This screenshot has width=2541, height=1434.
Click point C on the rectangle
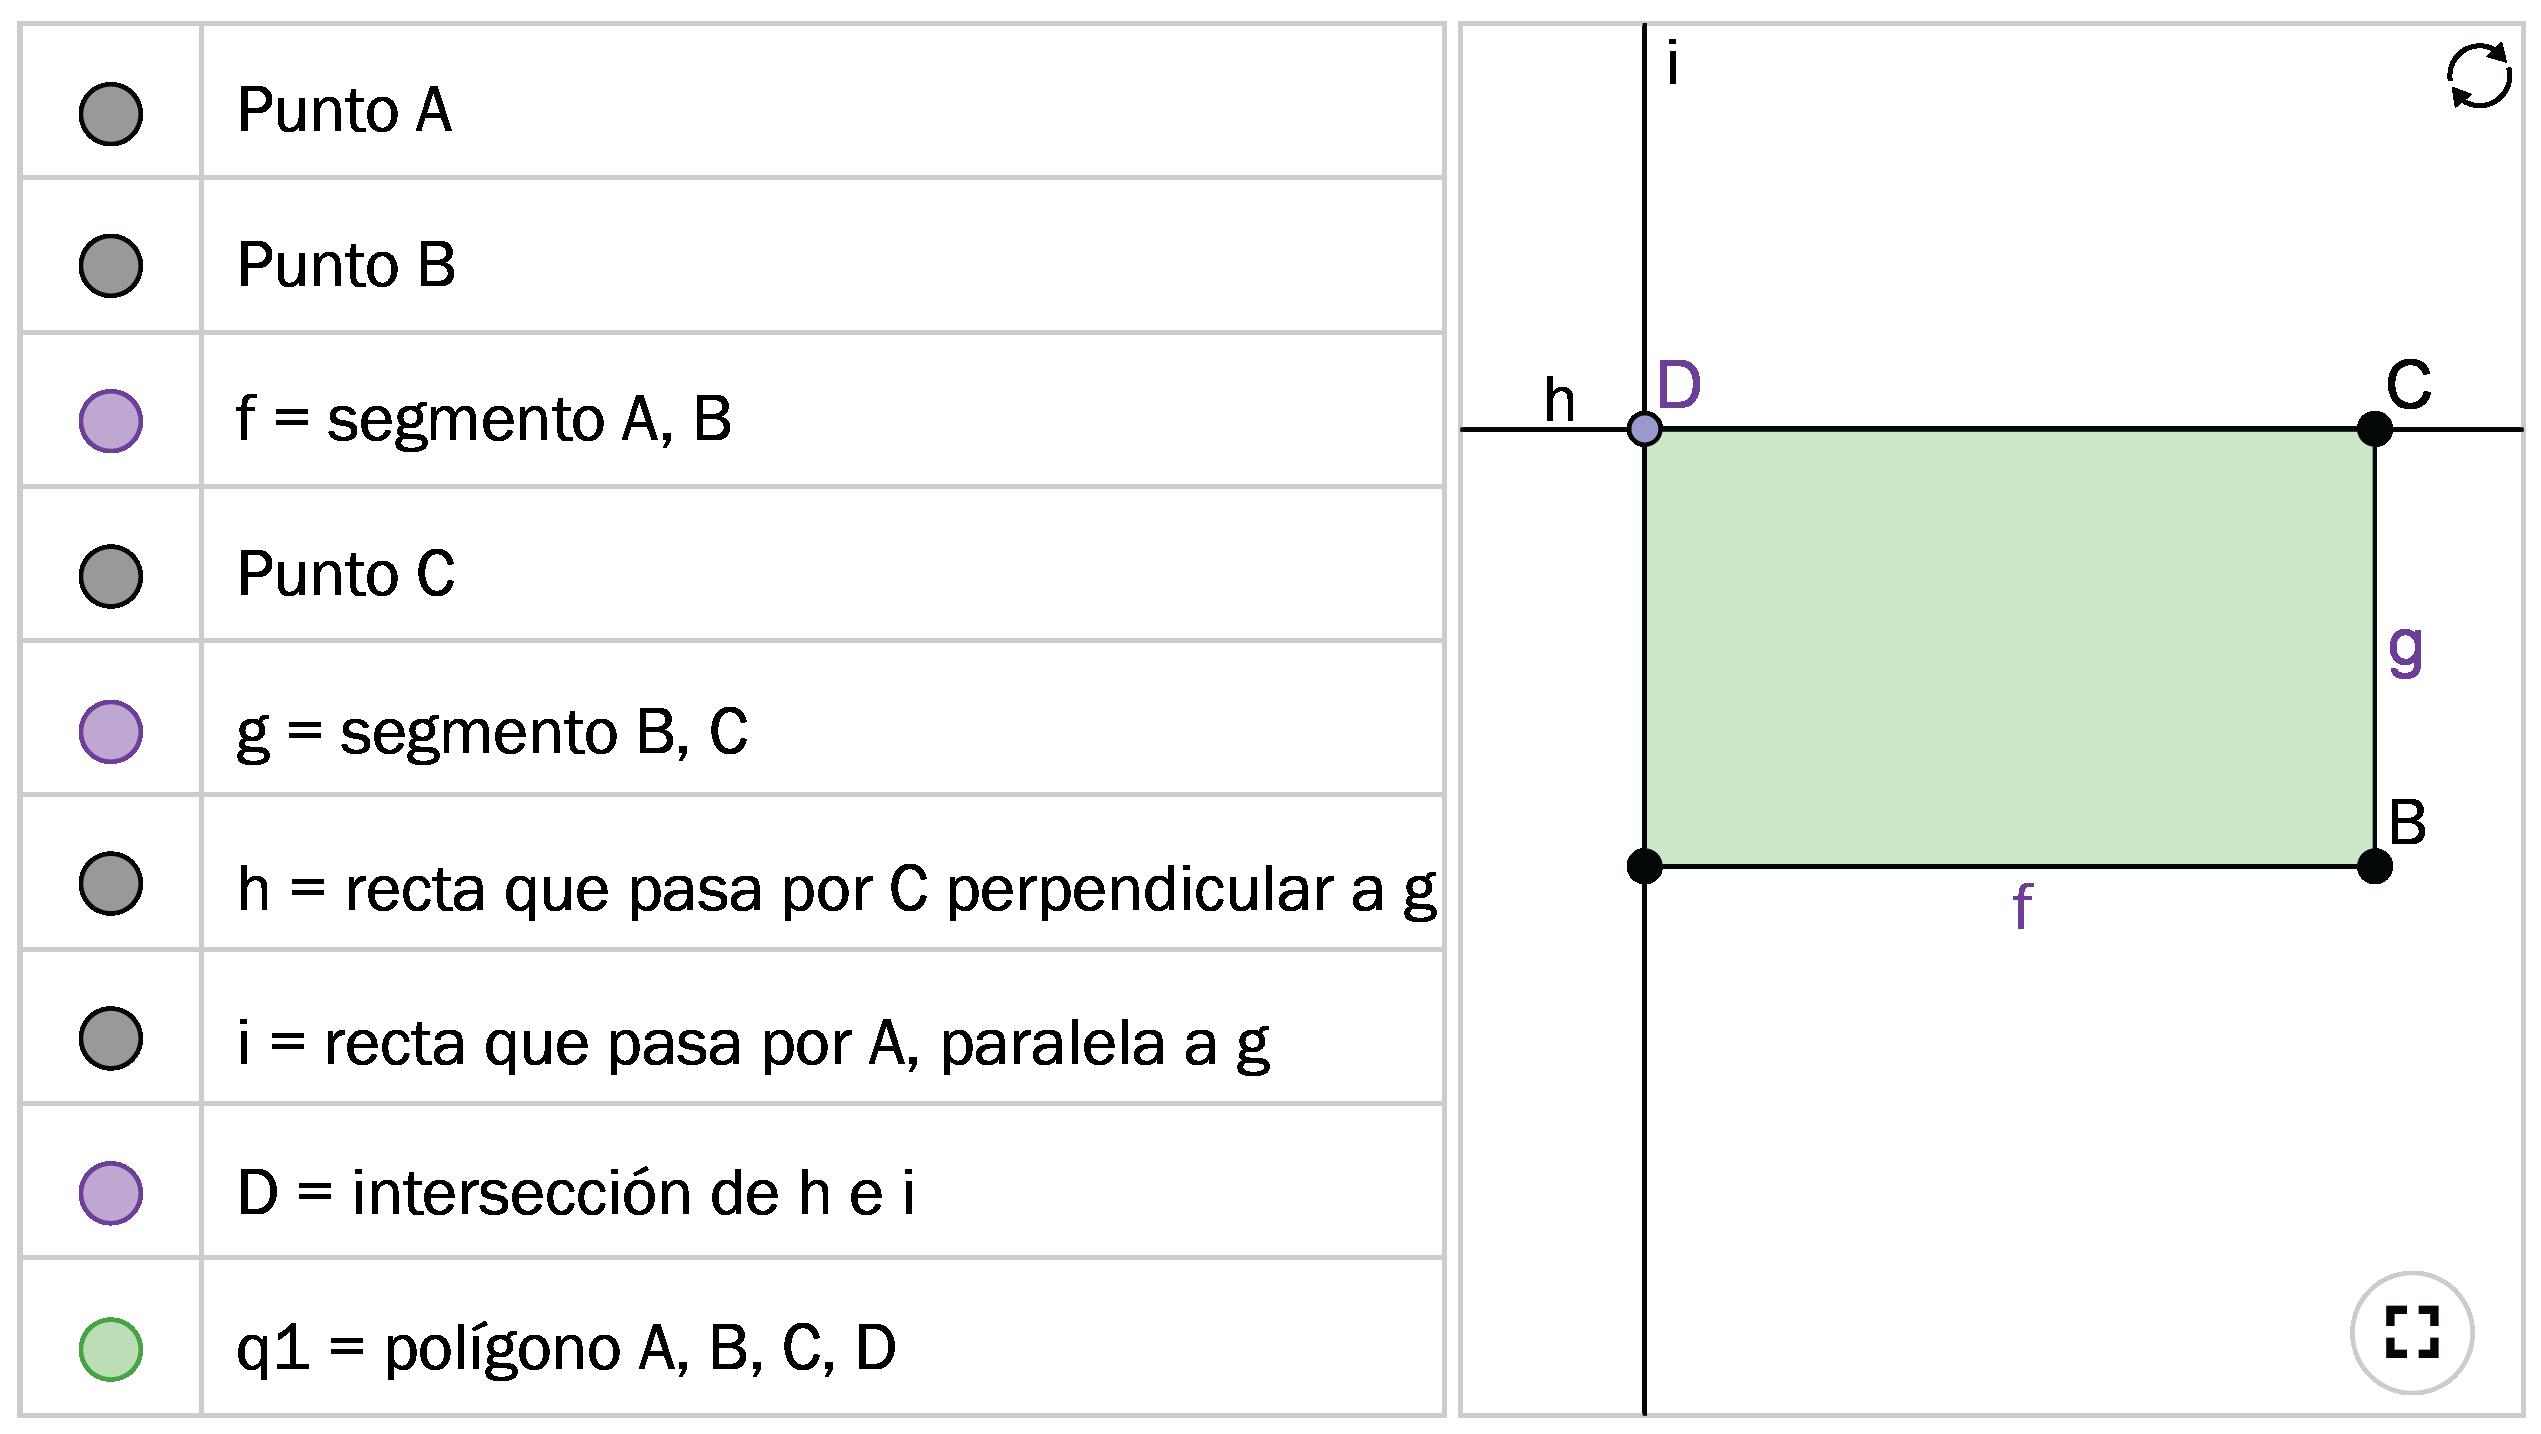[x=2374, y=429]
